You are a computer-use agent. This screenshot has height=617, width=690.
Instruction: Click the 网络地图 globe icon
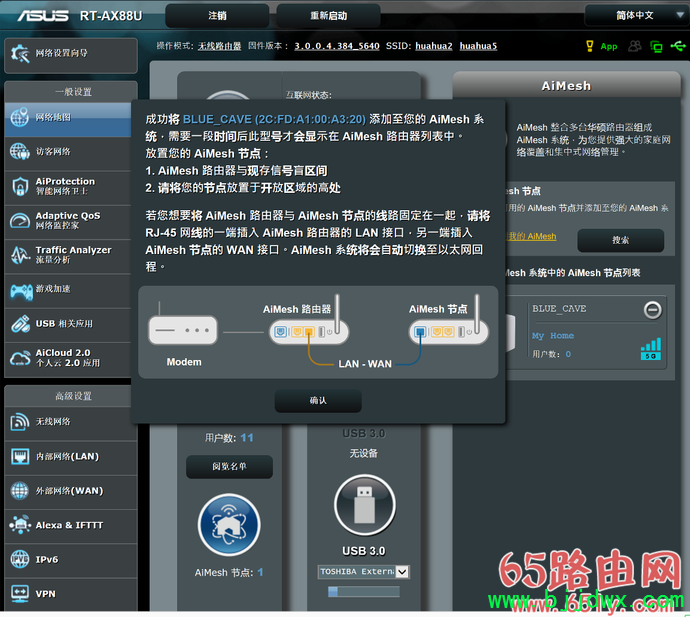19,117
